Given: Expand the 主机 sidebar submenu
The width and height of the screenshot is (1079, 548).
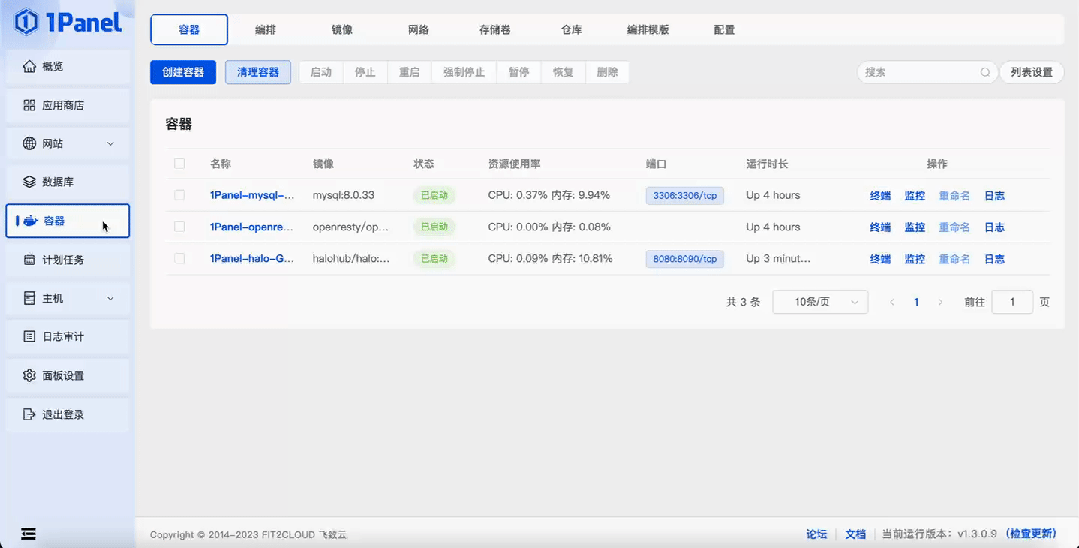Looking at the screenshot, I should pos(110,298).
